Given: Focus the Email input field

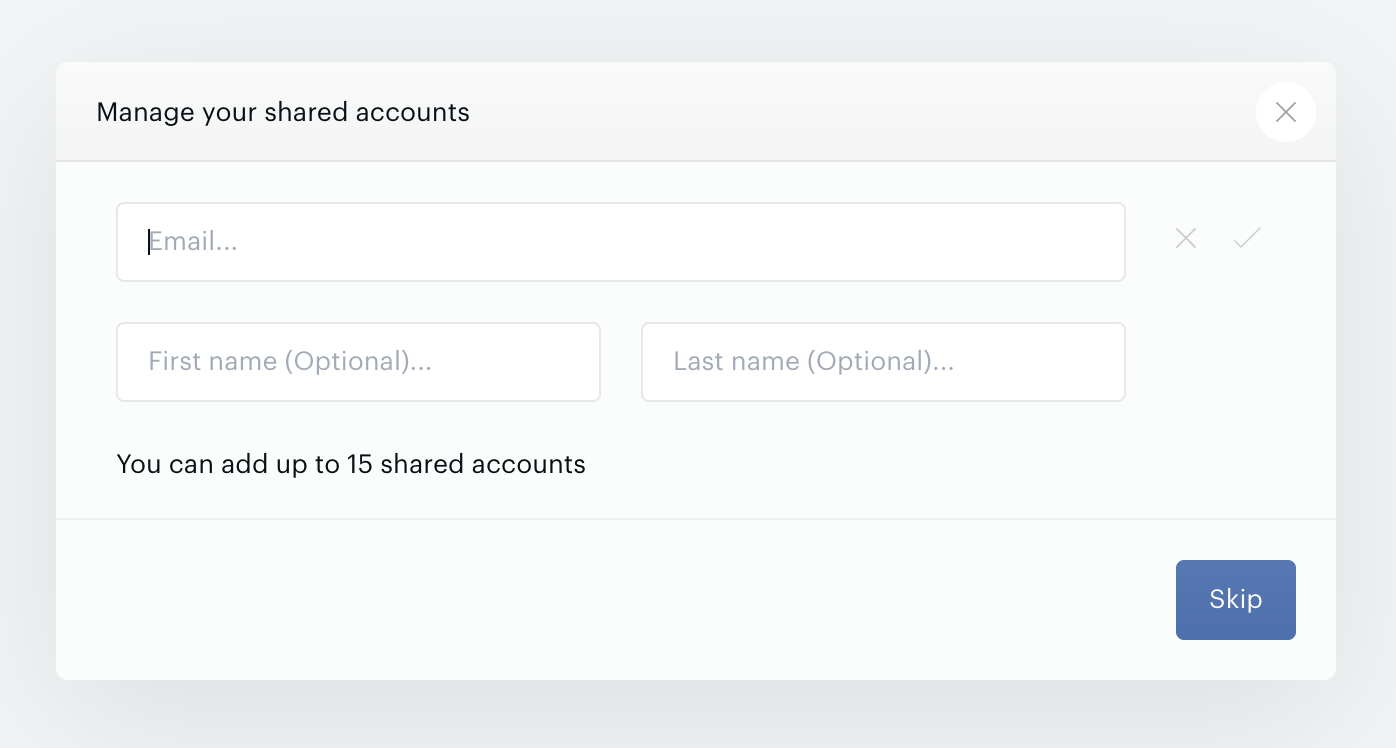Looking at the screenshot, I should 621,242.
